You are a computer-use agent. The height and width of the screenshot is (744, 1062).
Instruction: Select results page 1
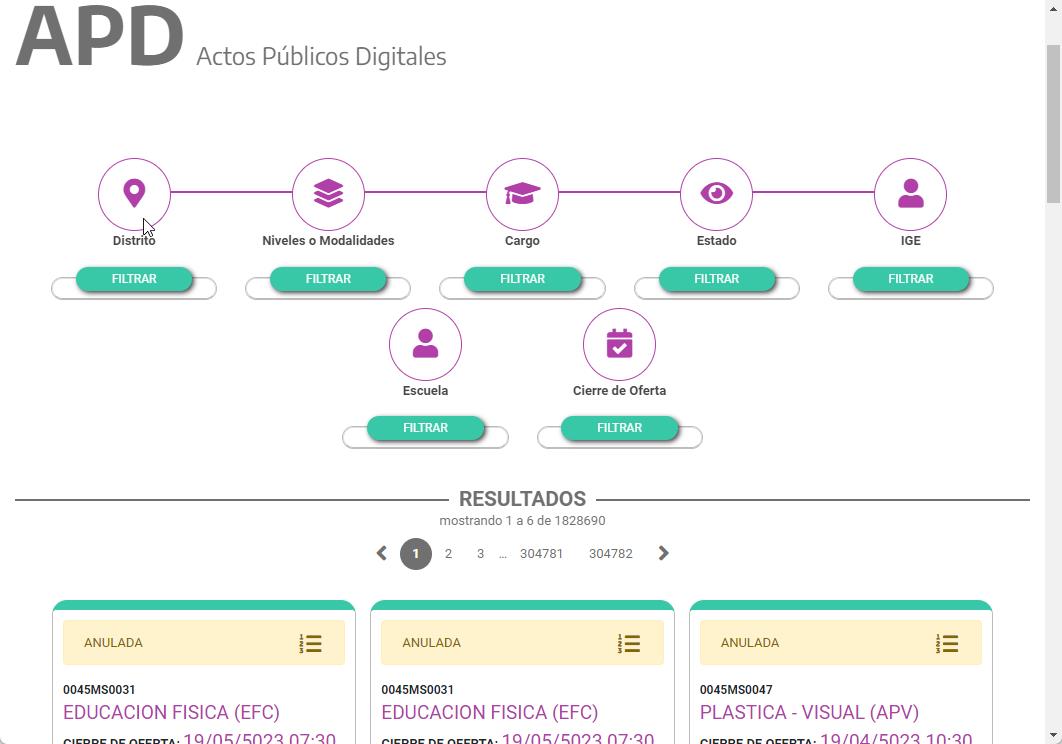(416, 554)
